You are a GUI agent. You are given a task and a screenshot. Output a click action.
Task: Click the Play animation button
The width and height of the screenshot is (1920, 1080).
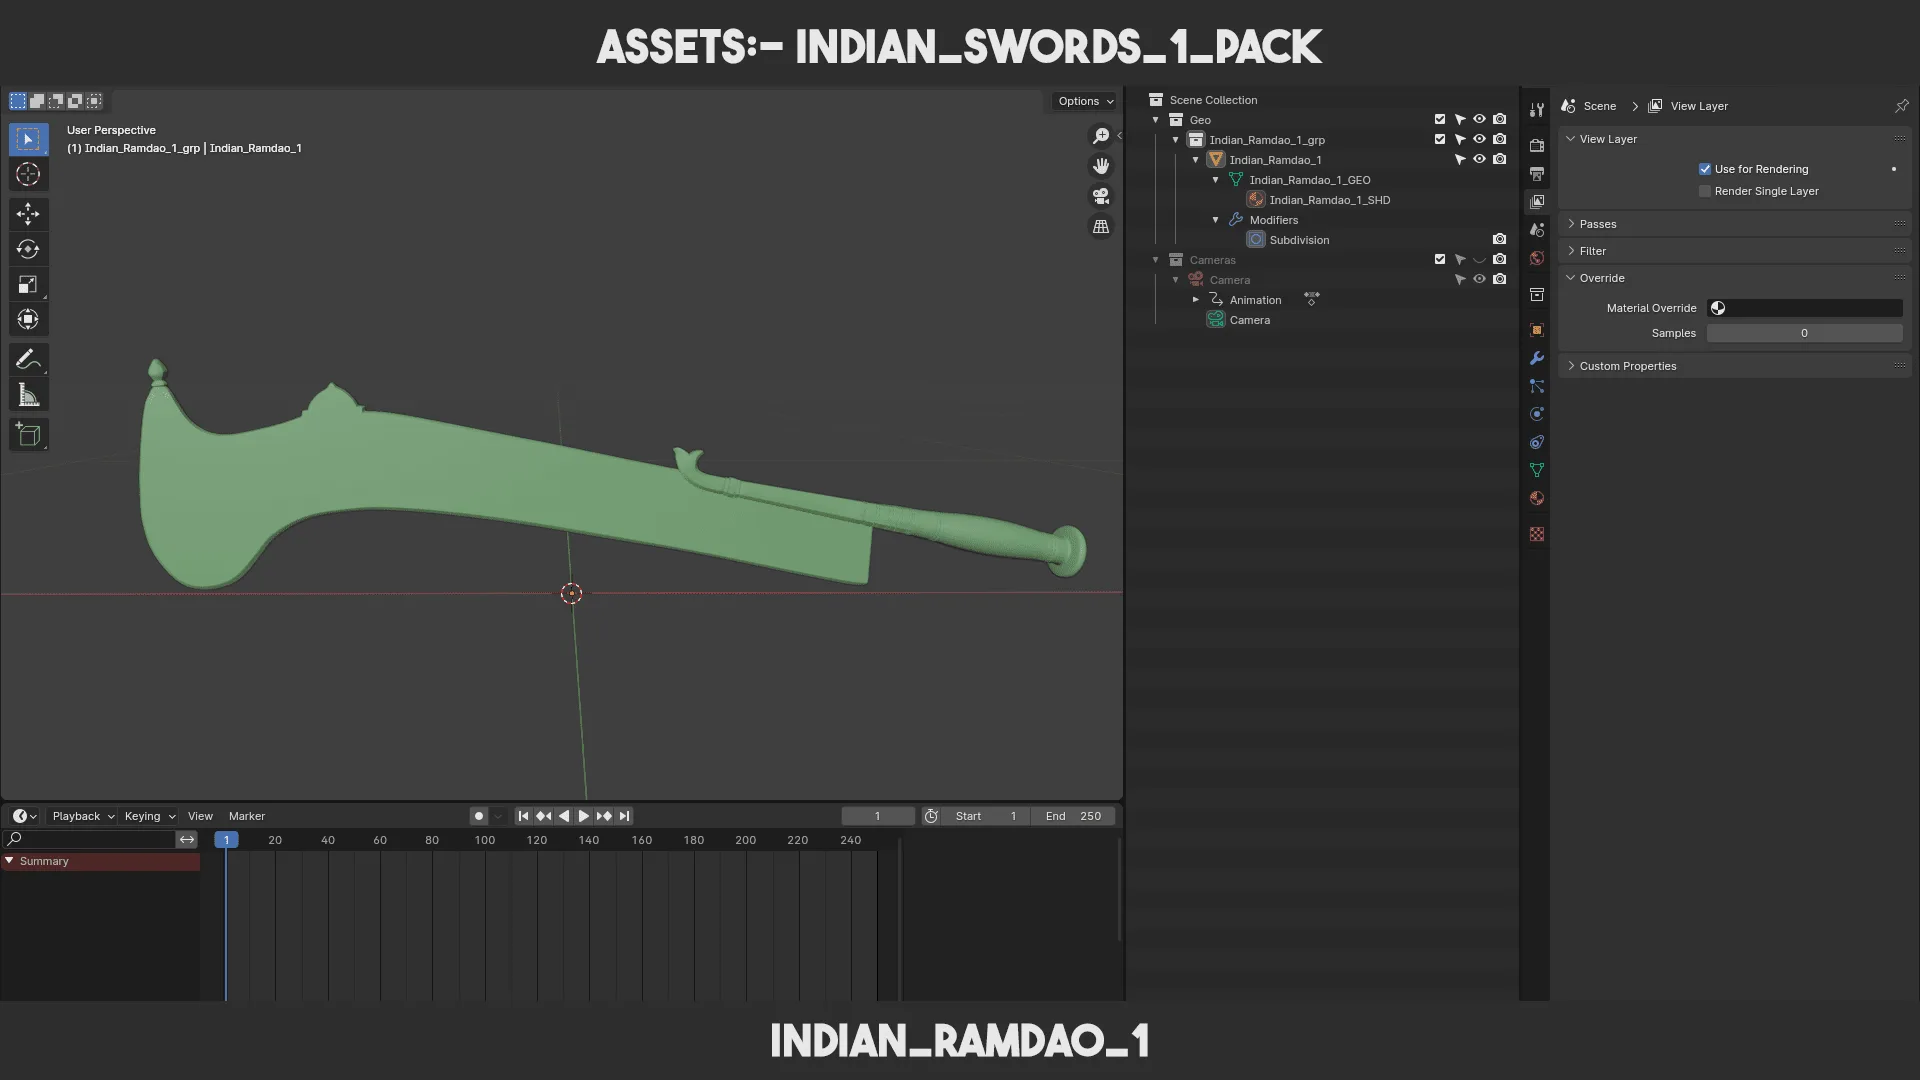pos(582,816)
